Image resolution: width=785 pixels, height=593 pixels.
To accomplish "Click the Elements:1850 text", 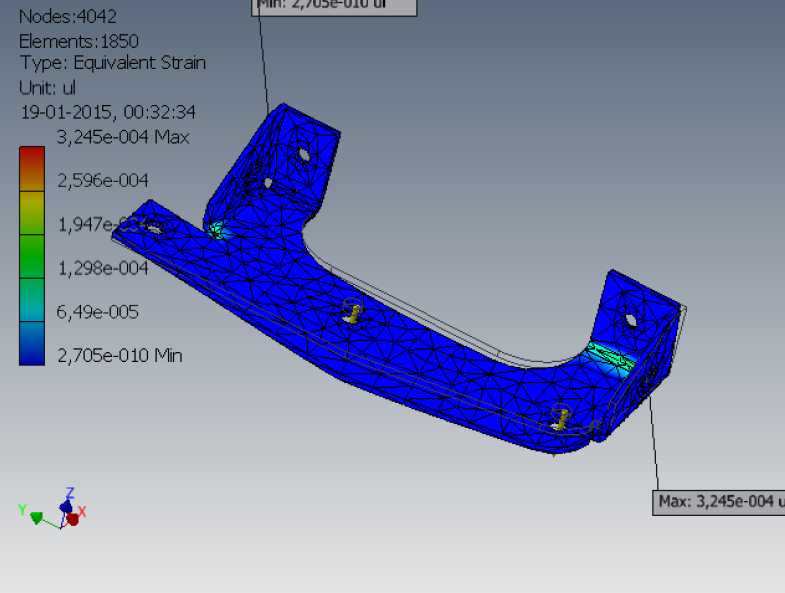I will (79, 41).
